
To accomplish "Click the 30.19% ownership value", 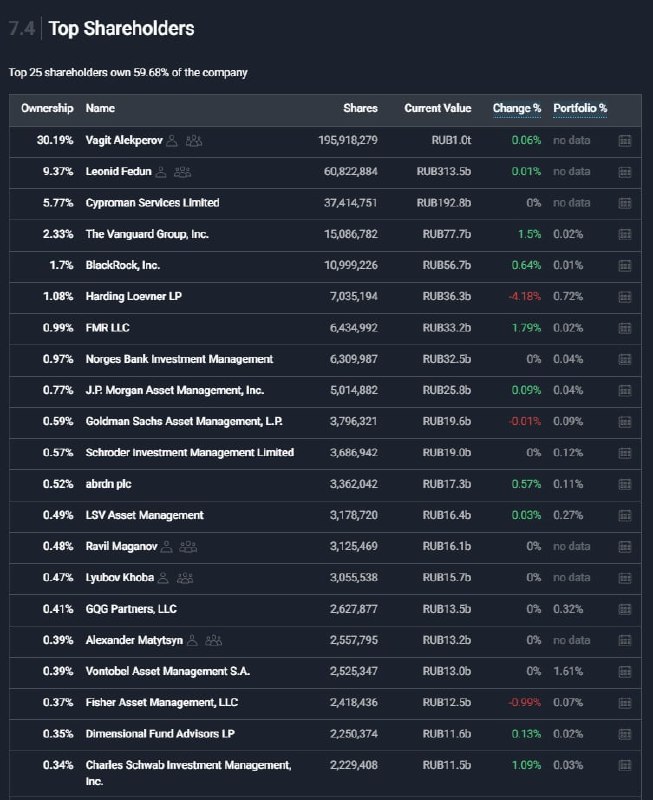I will tap(55, 140).
